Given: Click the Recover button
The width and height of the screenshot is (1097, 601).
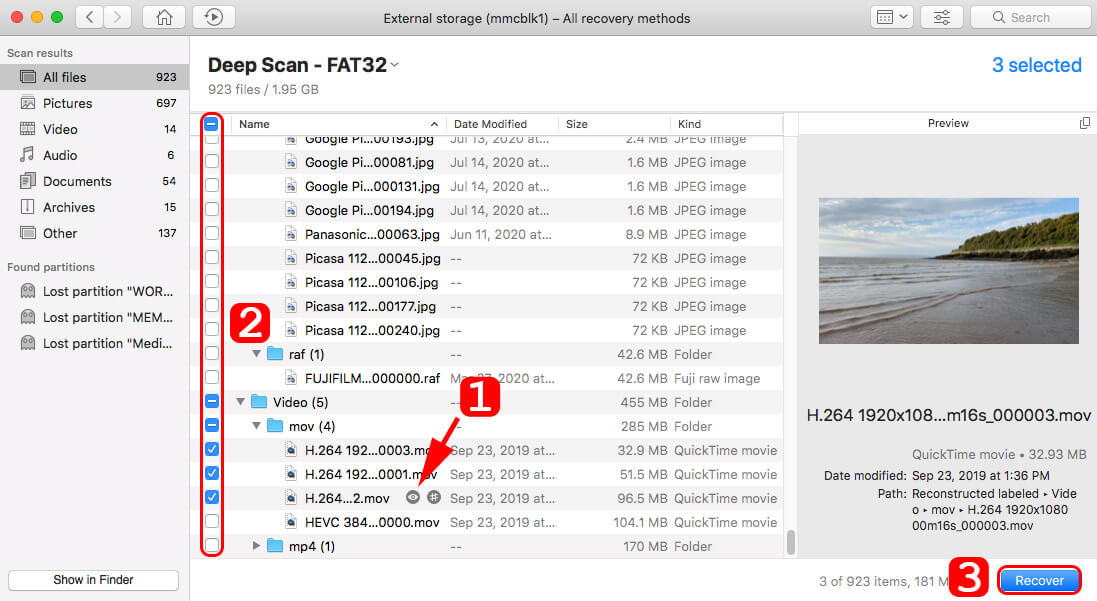Looking at the screenshot, I should 1039,581.
